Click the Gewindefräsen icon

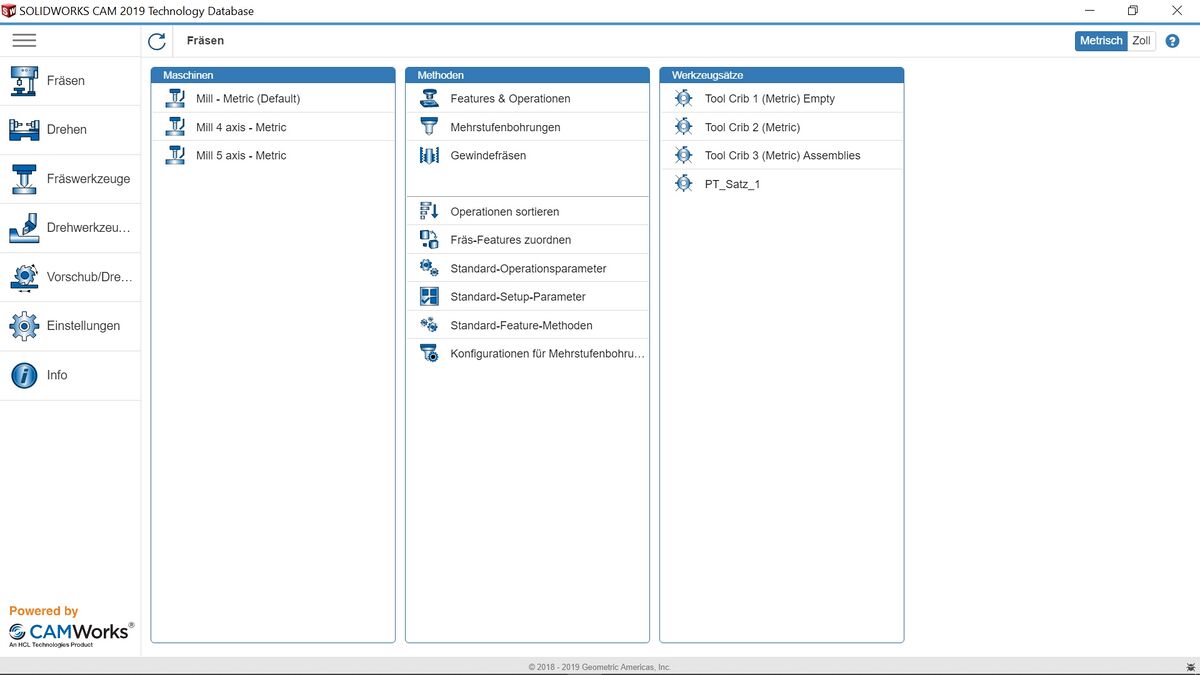pos(429,155)
